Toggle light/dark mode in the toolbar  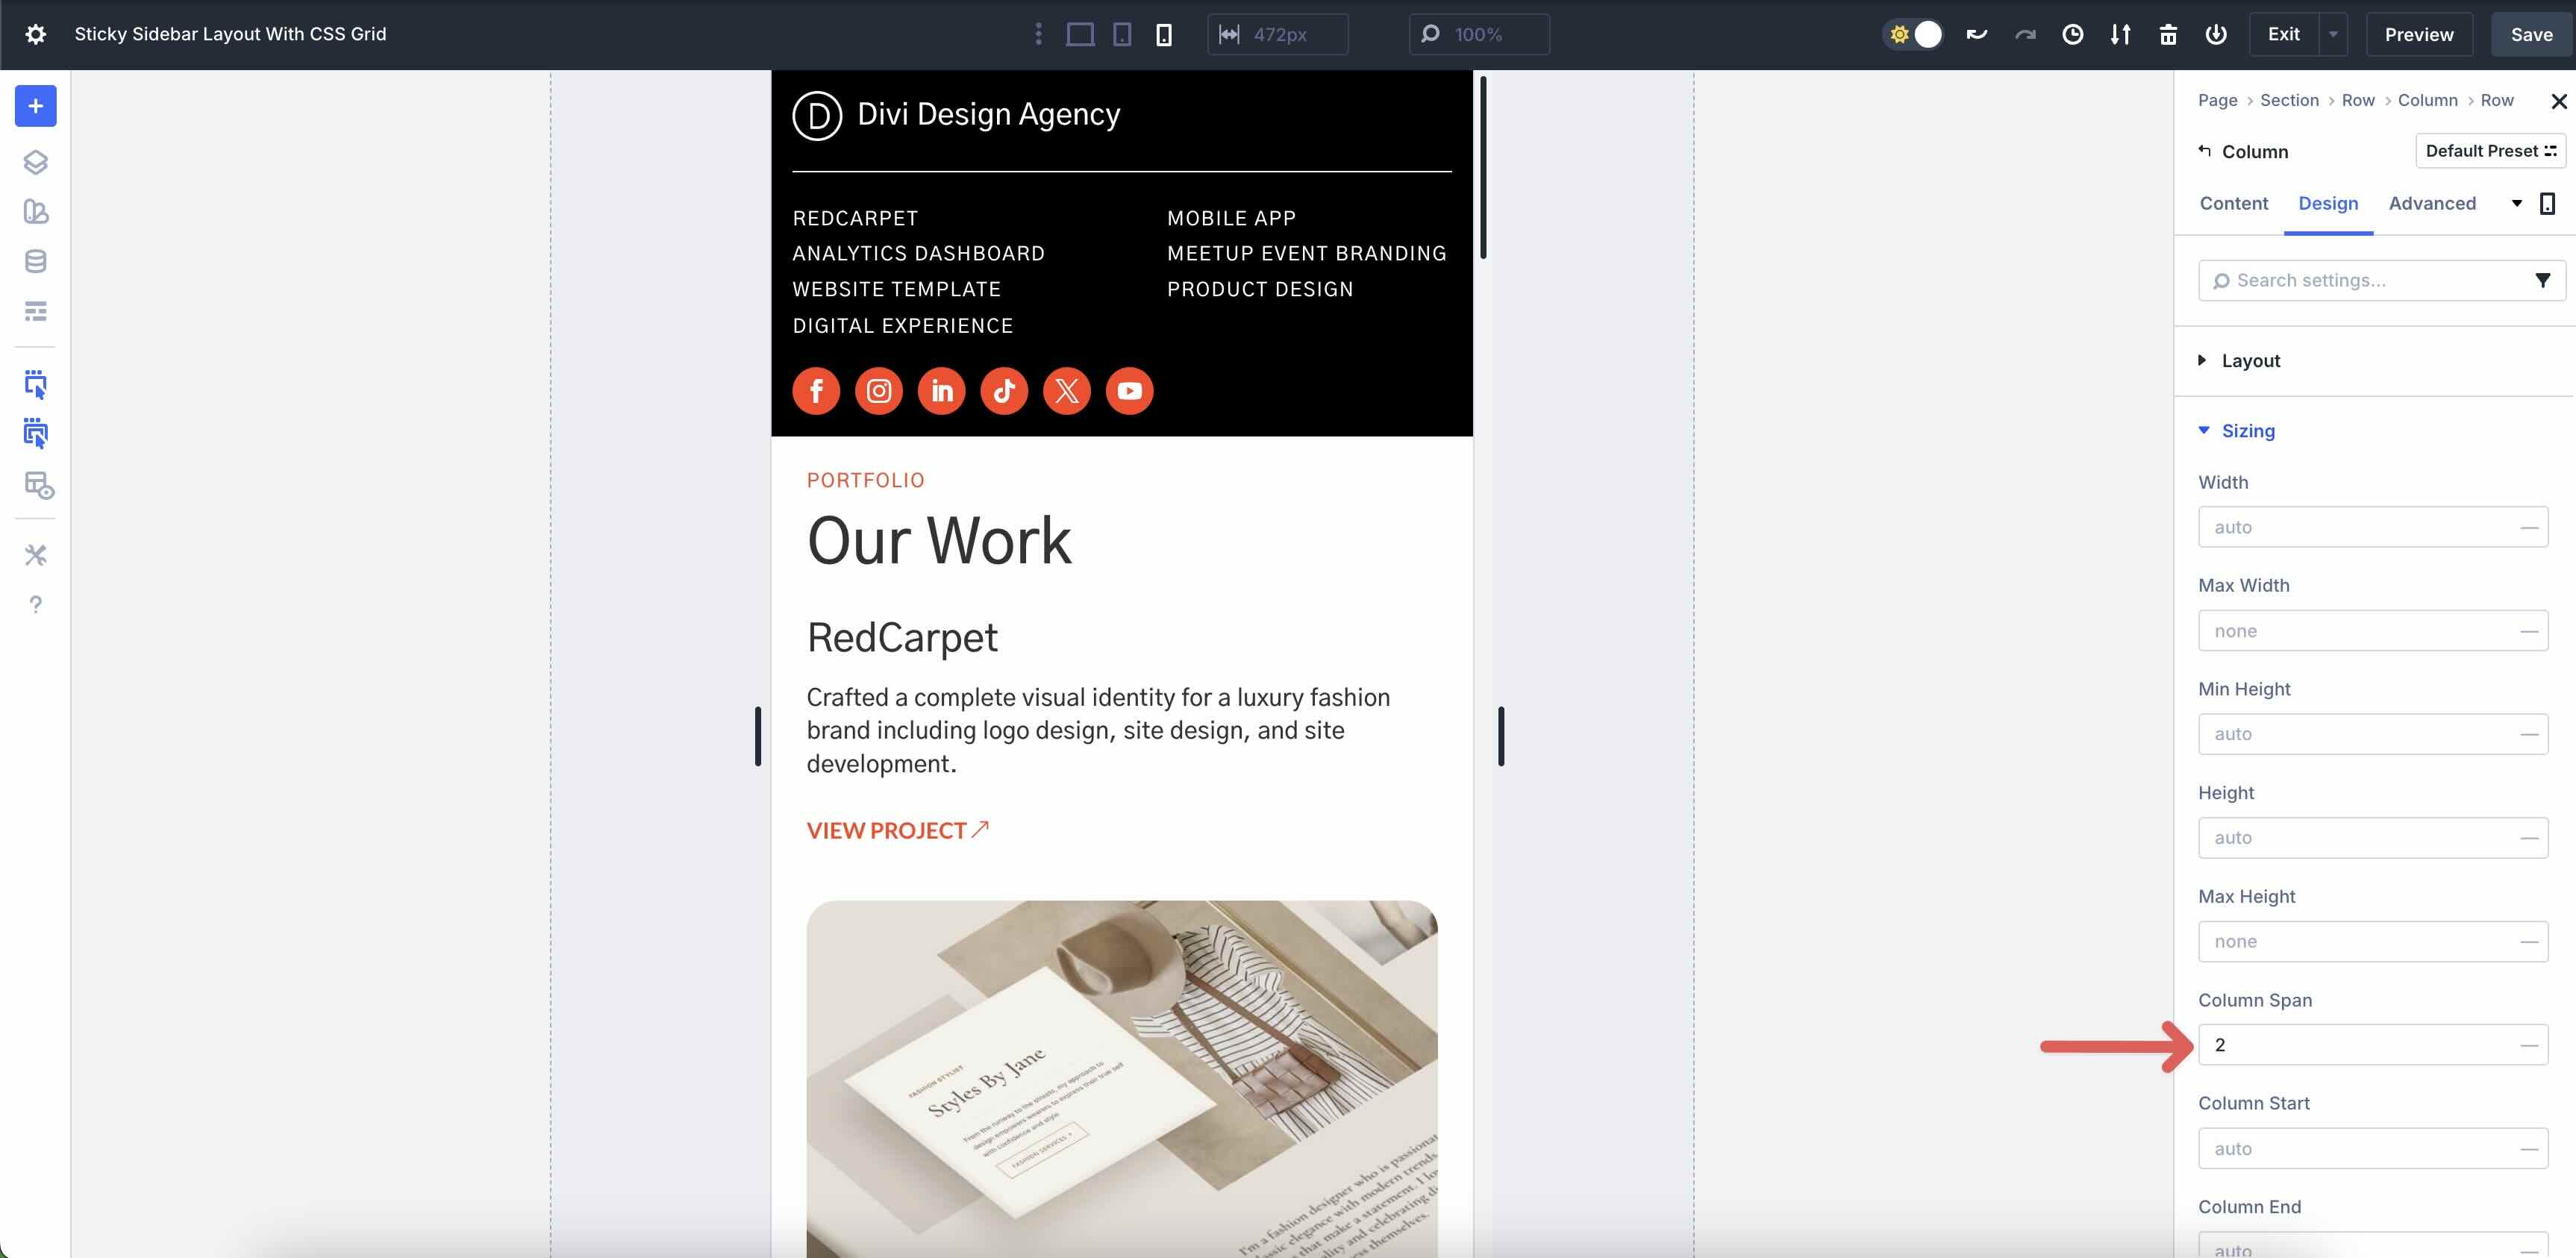(1913, 34)
